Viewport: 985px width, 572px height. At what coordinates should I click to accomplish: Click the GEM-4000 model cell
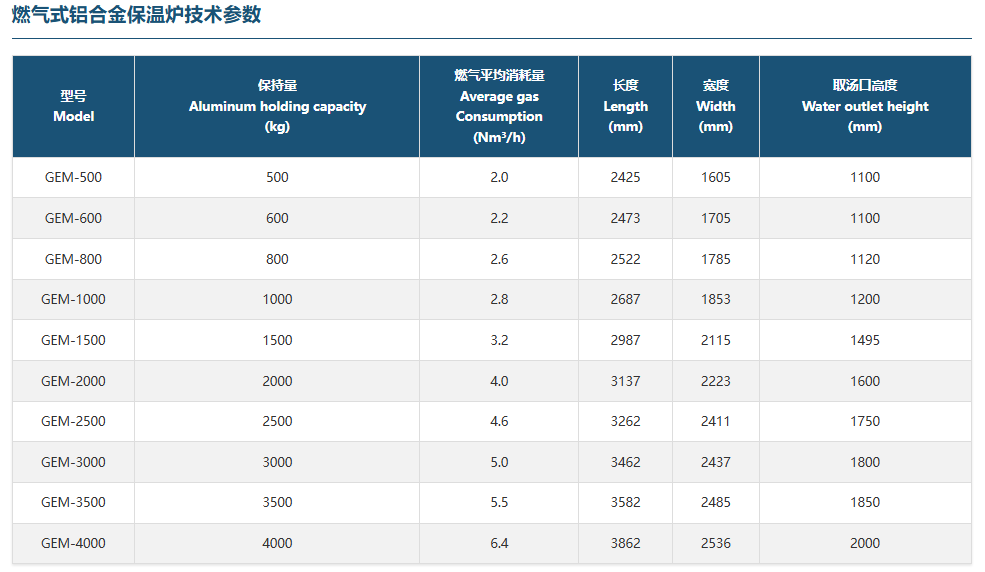73,543
